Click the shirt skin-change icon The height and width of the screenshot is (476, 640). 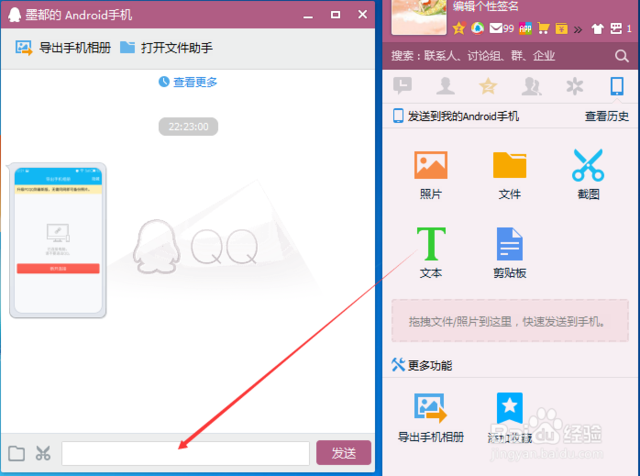click(597, 29)
